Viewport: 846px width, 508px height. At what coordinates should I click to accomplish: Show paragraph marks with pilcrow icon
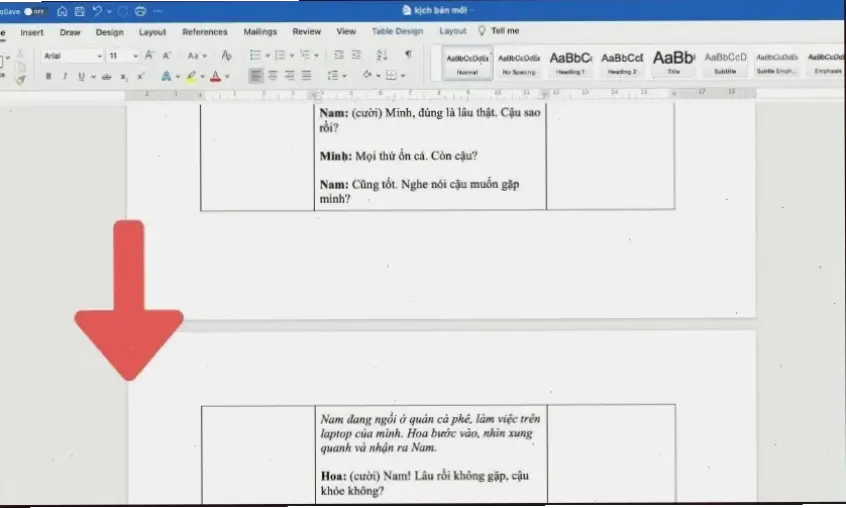[407, 55]
